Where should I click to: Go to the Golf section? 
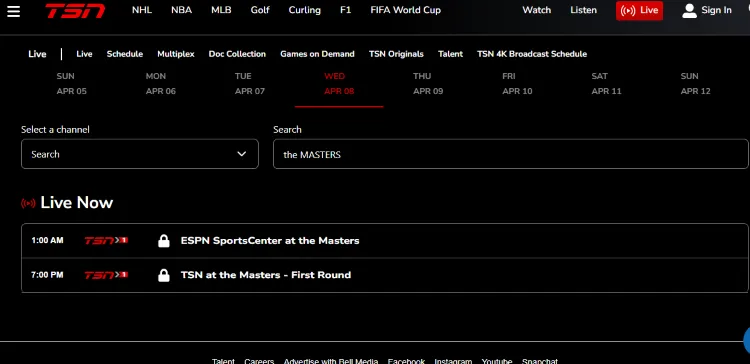pos(260,10)
